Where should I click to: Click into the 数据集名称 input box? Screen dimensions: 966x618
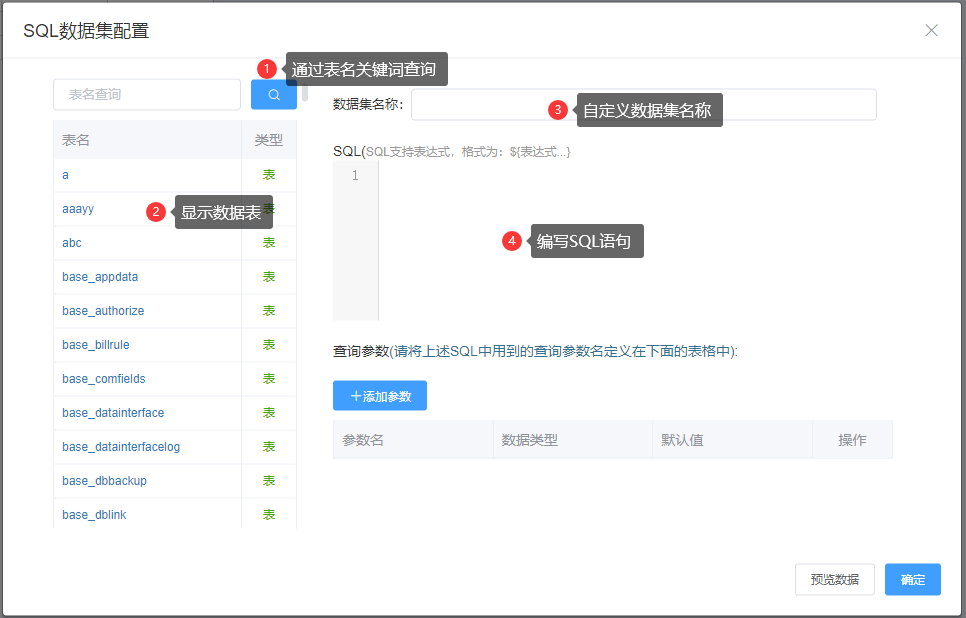[643, 105]
